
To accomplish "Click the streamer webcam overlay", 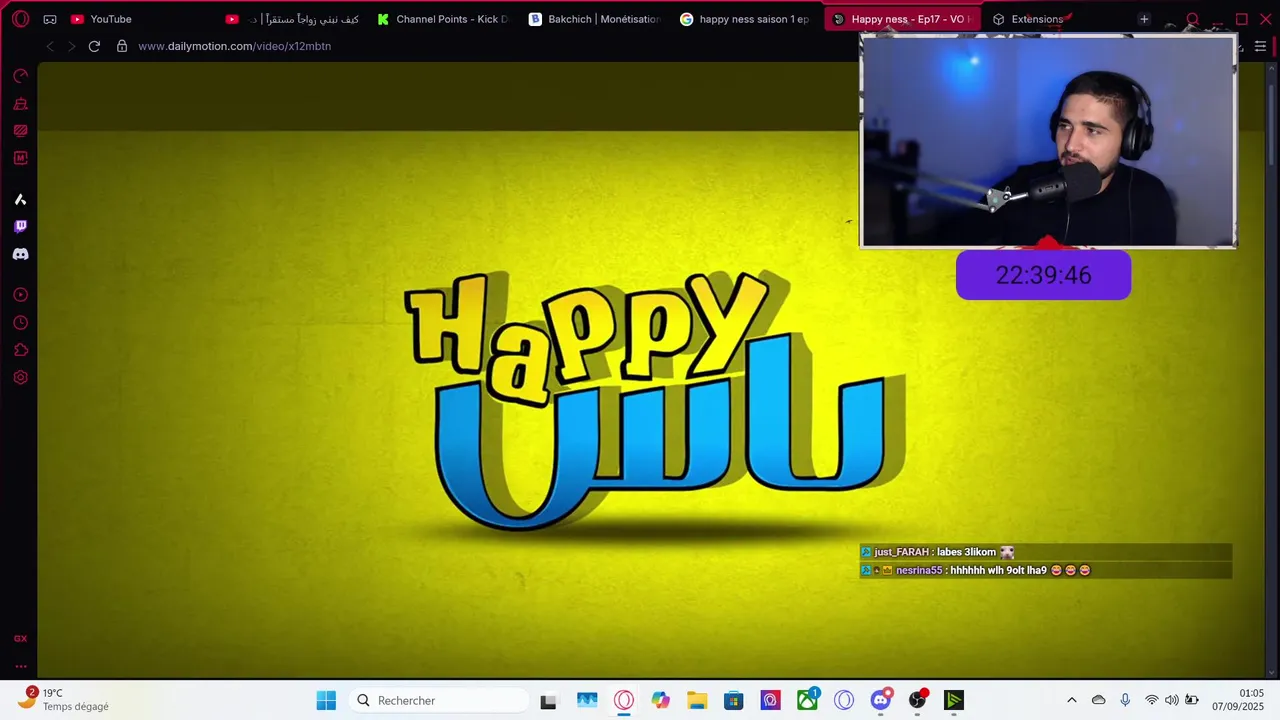I will 1048,141.
